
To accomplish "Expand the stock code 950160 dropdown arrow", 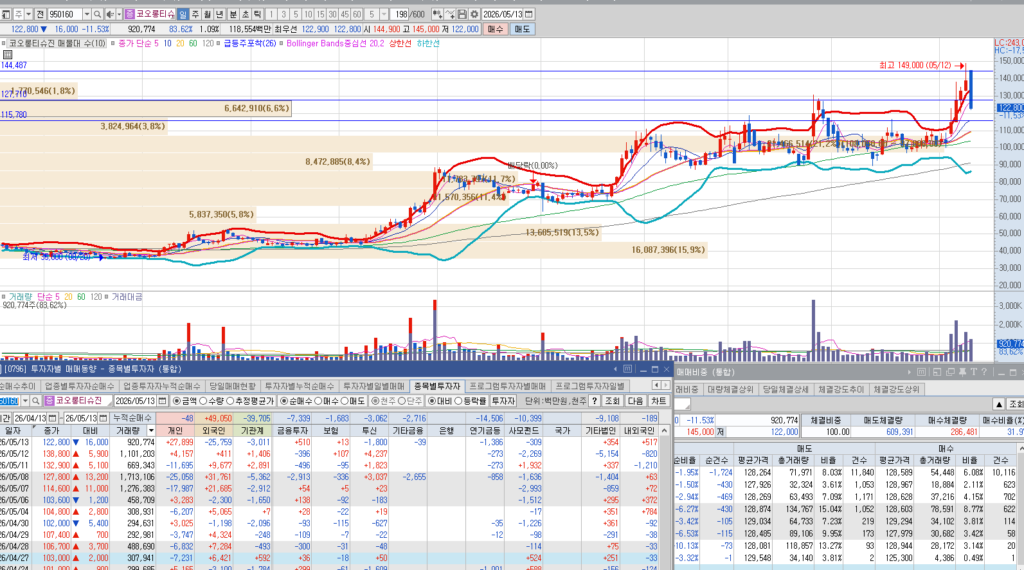I will coord(87,14).
